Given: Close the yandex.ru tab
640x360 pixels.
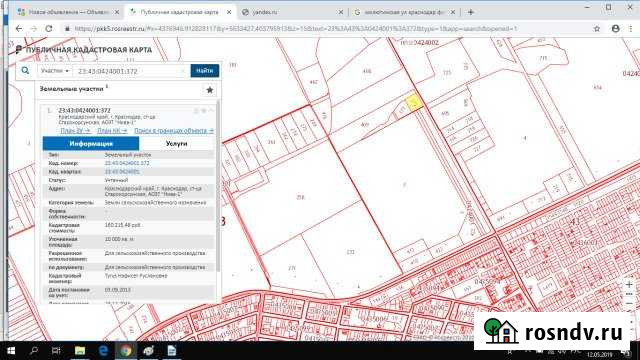Looking at the screenshot, I should (341, 12).
